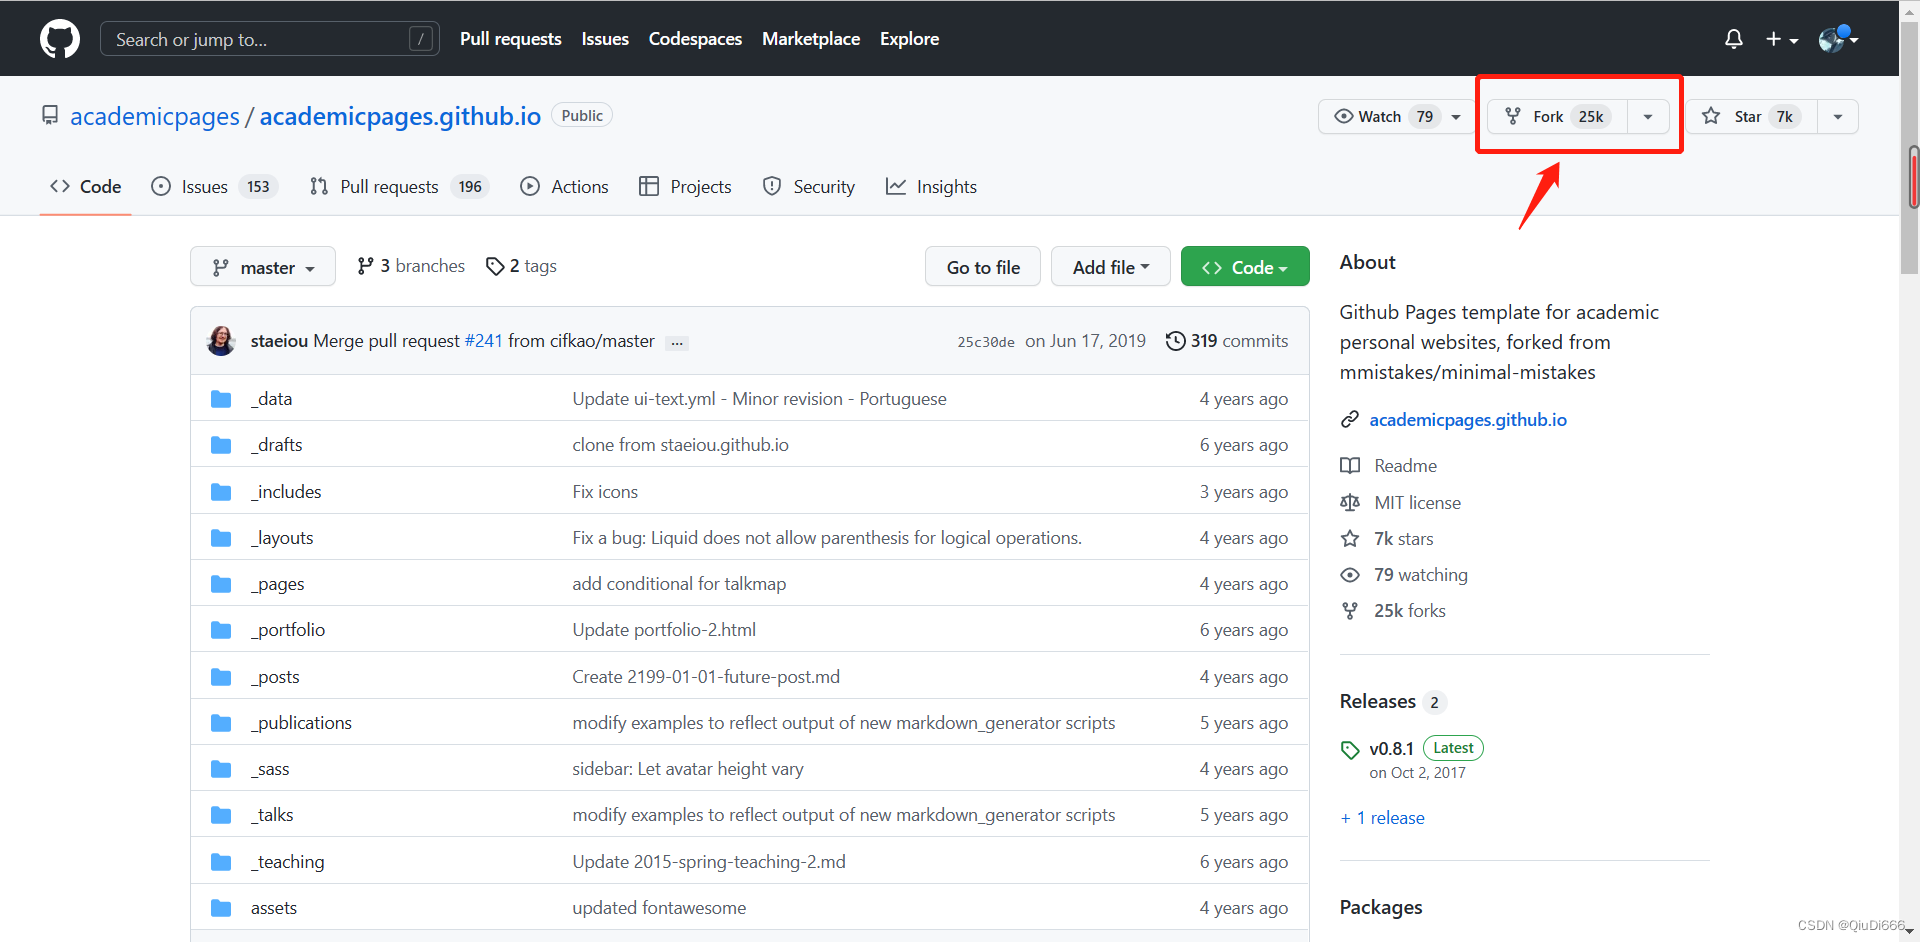Open the user avatar menu
The image size is (1920, 942).
1838,39
